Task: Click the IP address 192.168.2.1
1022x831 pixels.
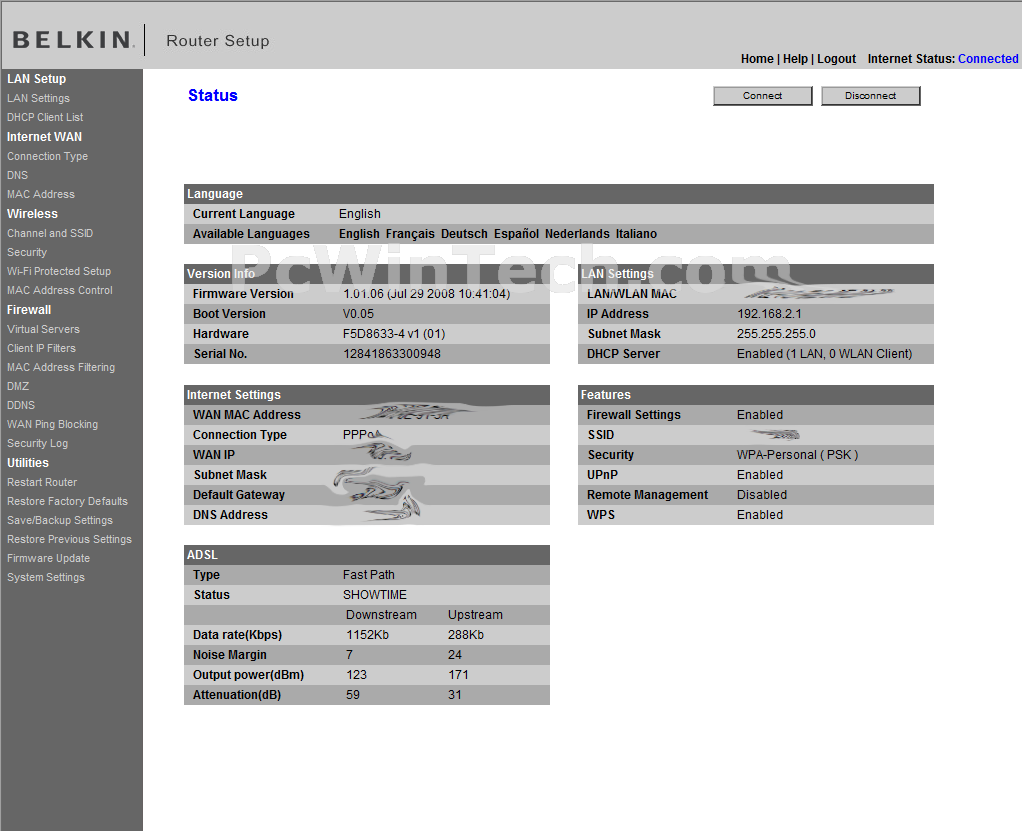Action: (x=769, y=314)
